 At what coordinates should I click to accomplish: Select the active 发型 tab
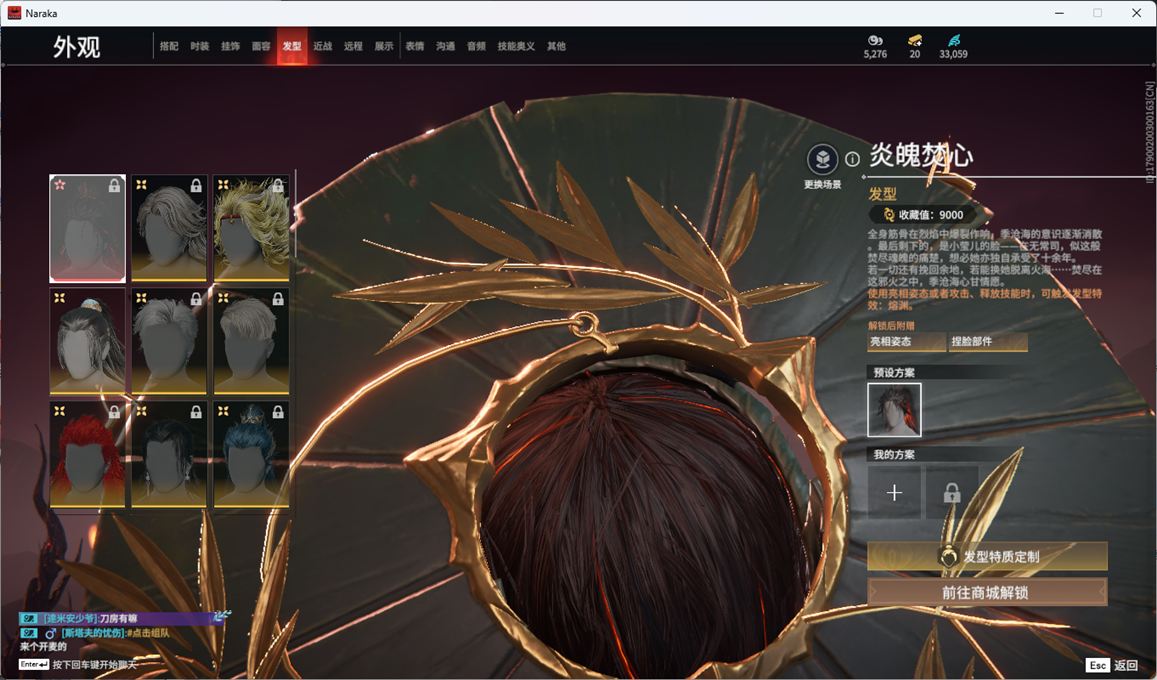(x=292, y=46)
